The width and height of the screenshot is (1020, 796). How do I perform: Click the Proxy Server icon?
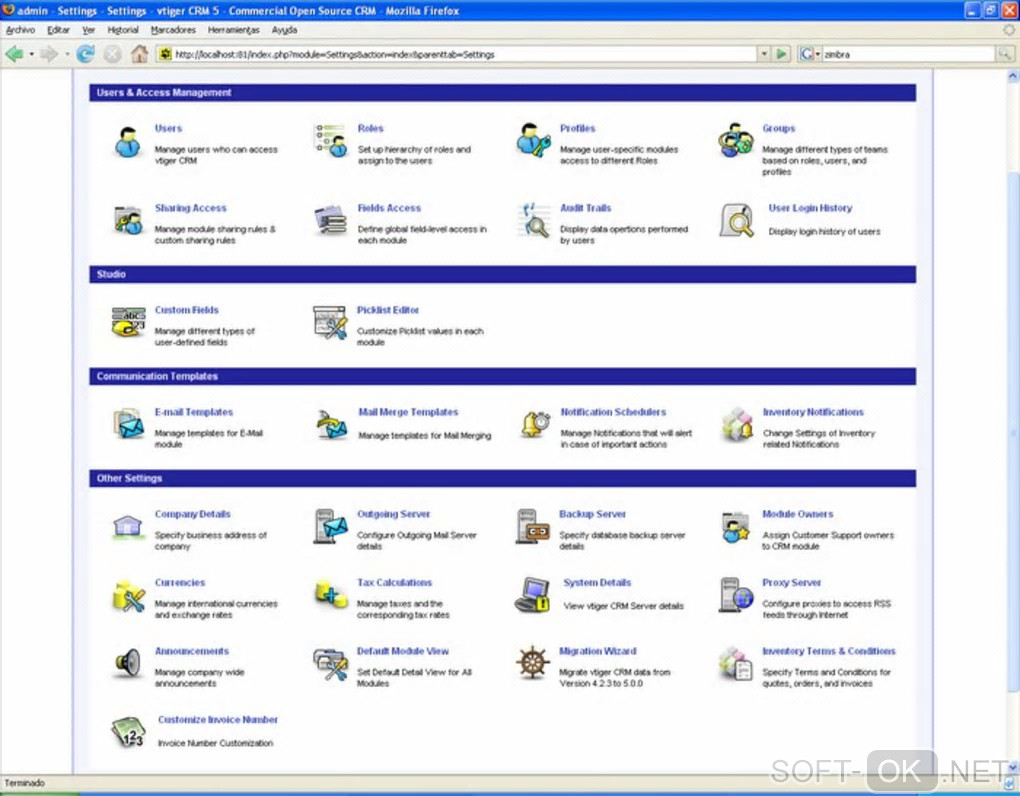click(x=736, y=595)
